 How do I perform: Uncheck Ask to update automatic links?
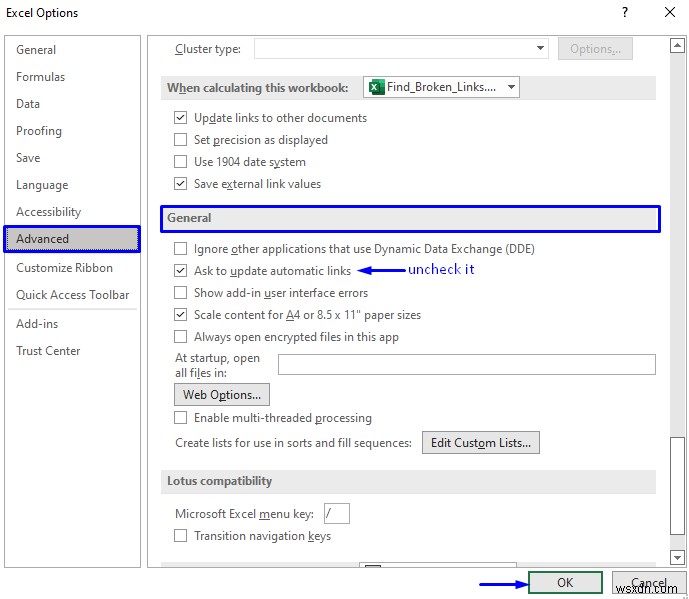[x=180, y=271]
